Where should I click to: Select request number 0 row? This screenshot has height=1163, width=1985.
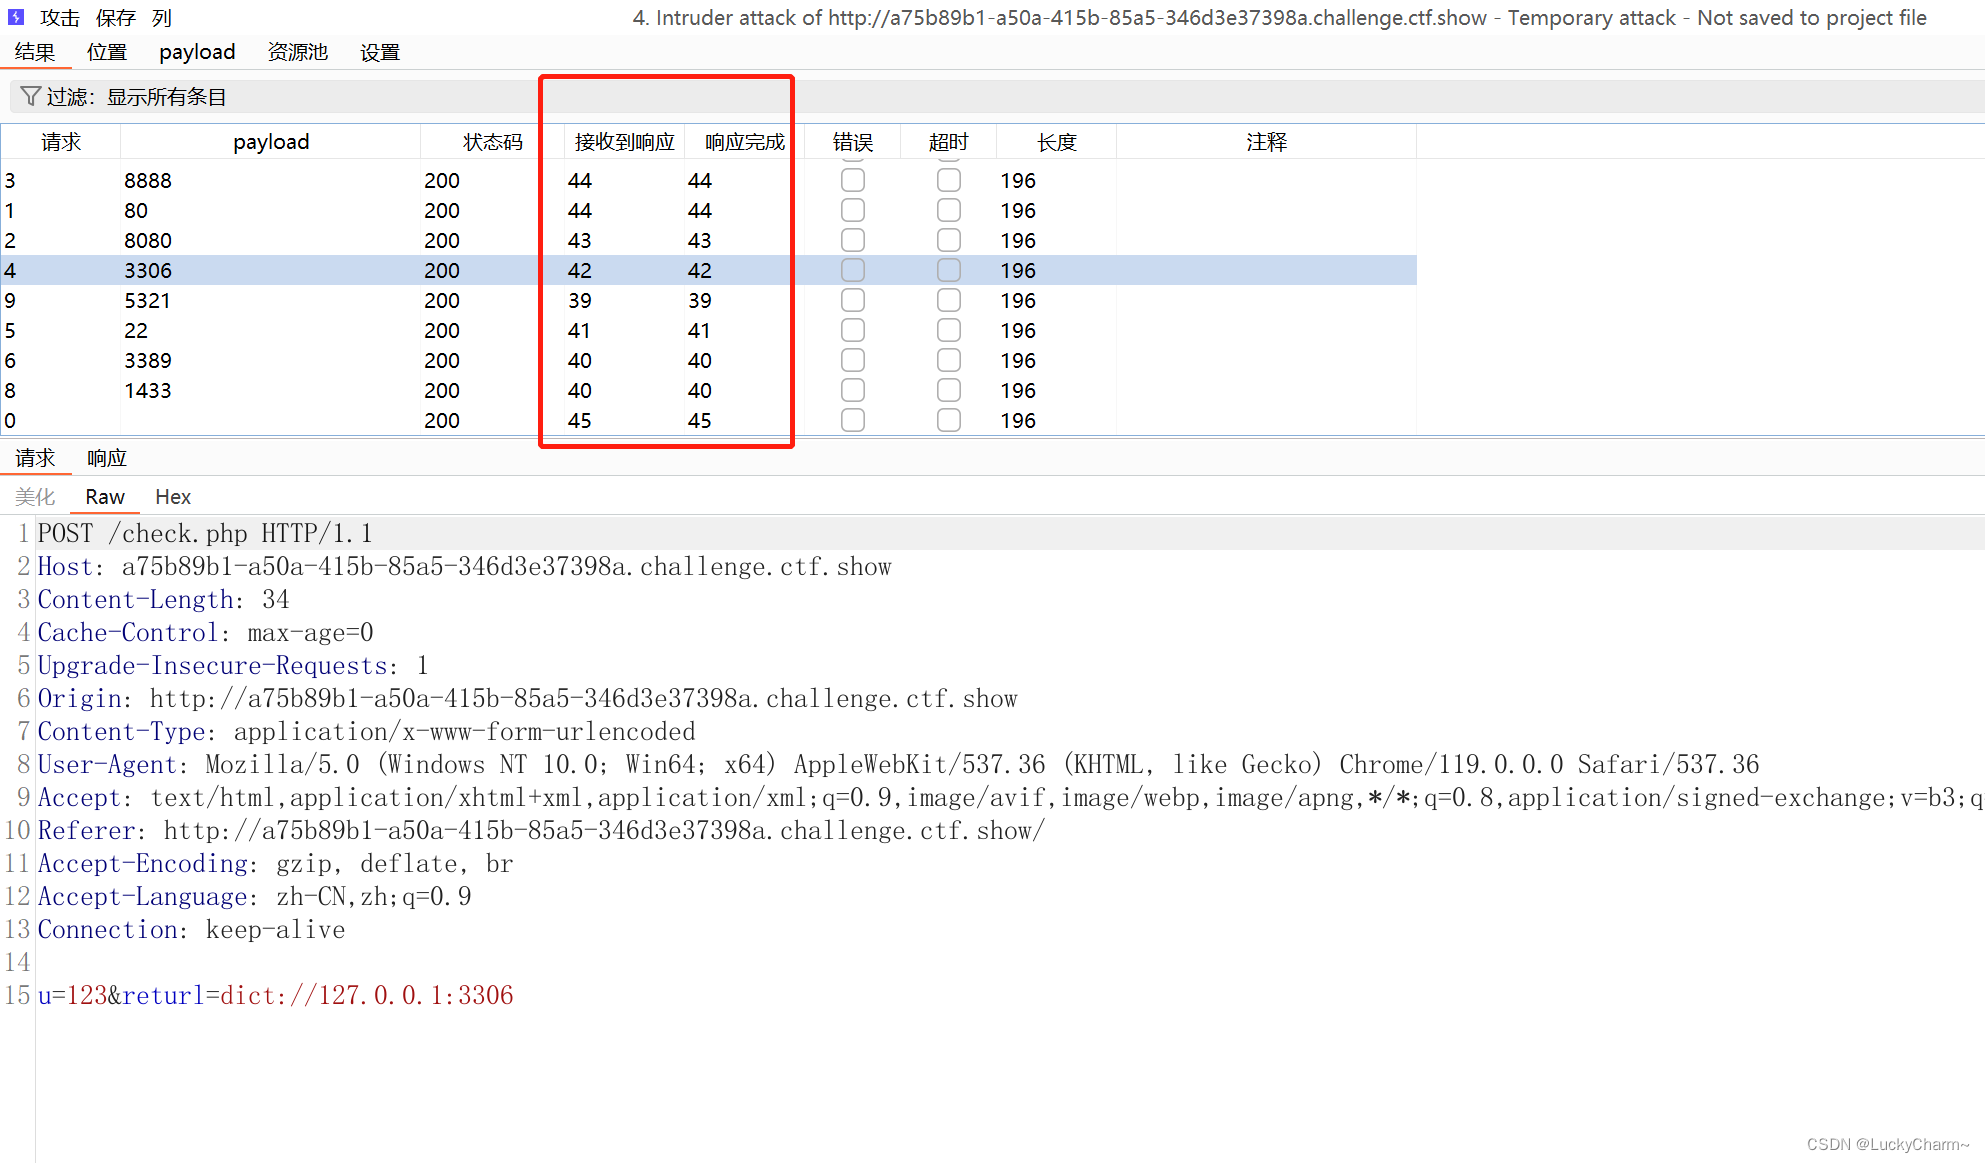708,420
